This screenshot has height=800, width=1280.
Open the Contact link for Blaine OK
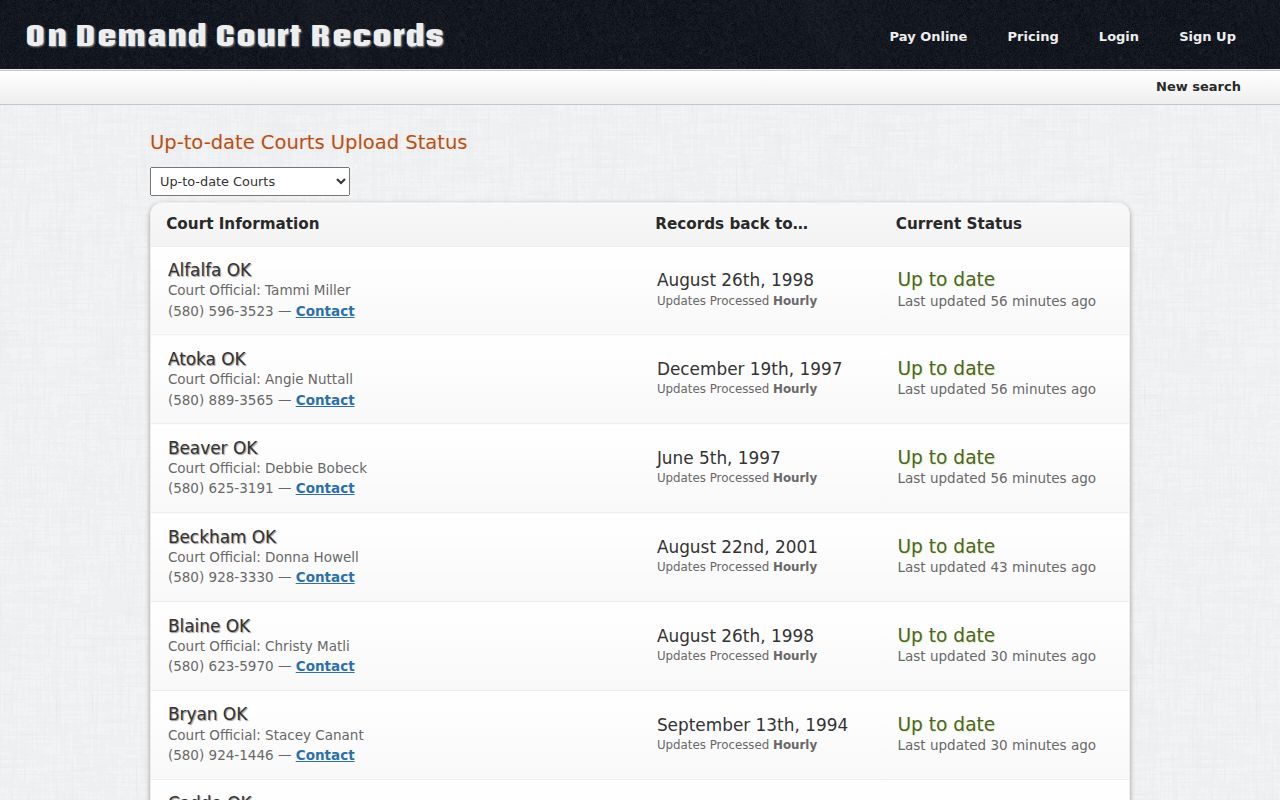coord(325,666)
